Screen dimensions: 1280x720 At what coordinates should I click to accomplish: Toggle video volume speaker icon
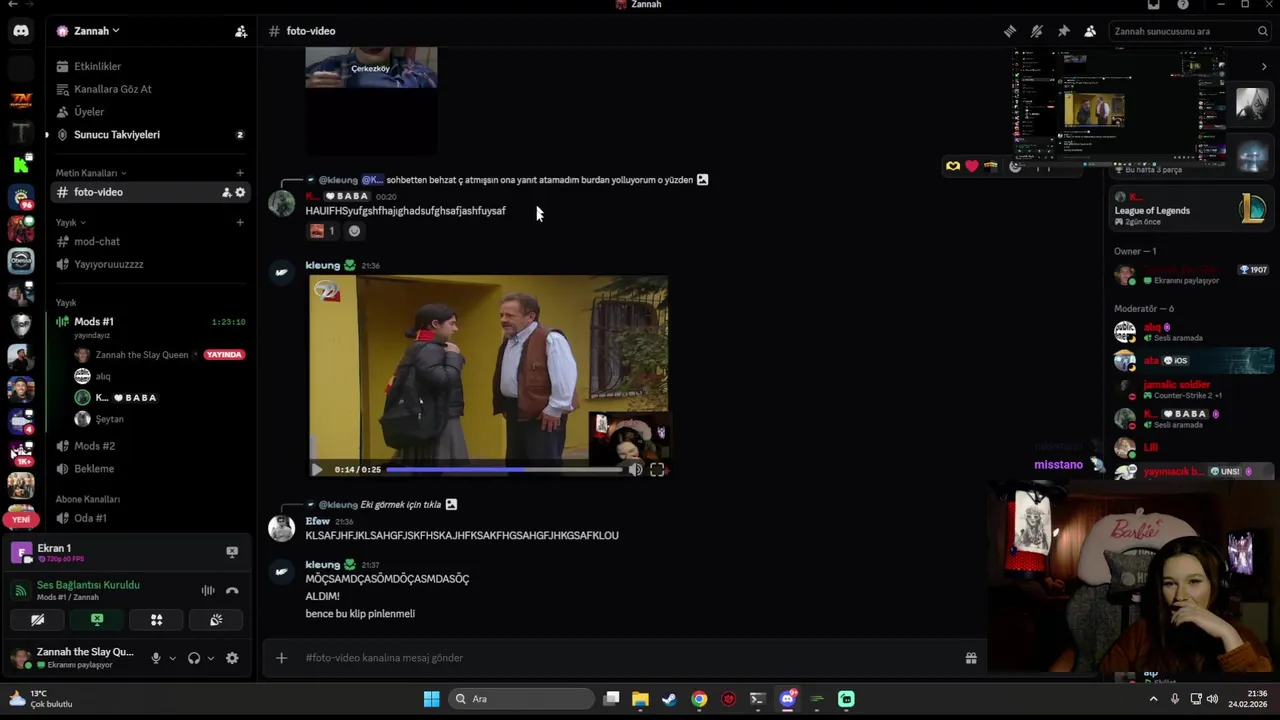click(x=635, y=469)
